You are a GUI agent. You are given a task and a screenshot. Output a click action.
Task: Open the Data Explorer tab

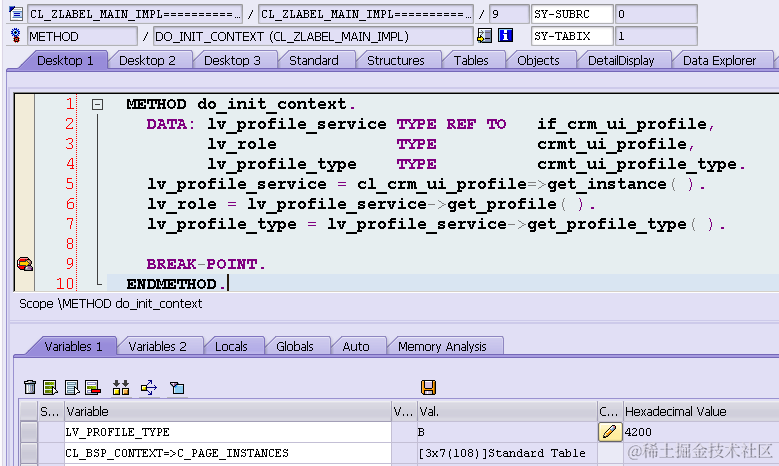pos(719,60)
